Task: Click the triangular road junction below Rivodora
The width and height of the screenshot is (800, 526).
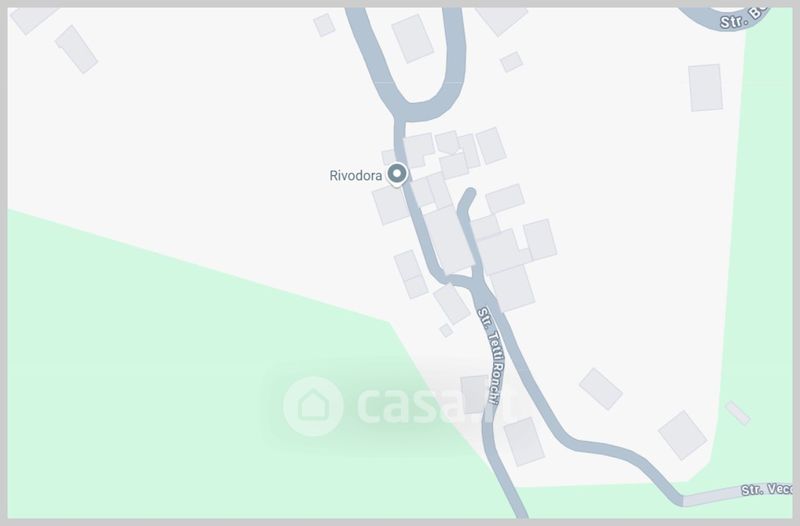Action: (x=463, y=280)
